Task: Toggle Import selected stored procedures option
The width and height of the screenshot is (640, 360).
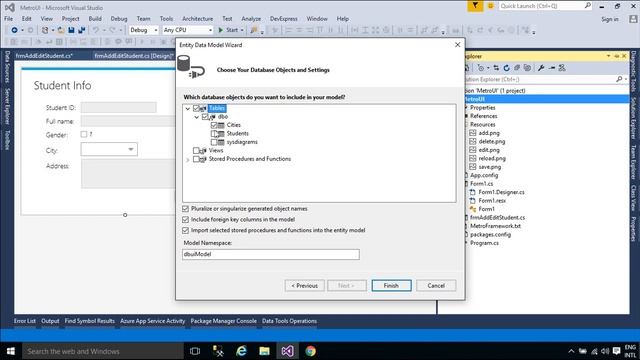Action: pyautogui.click(x=186, y=231)
